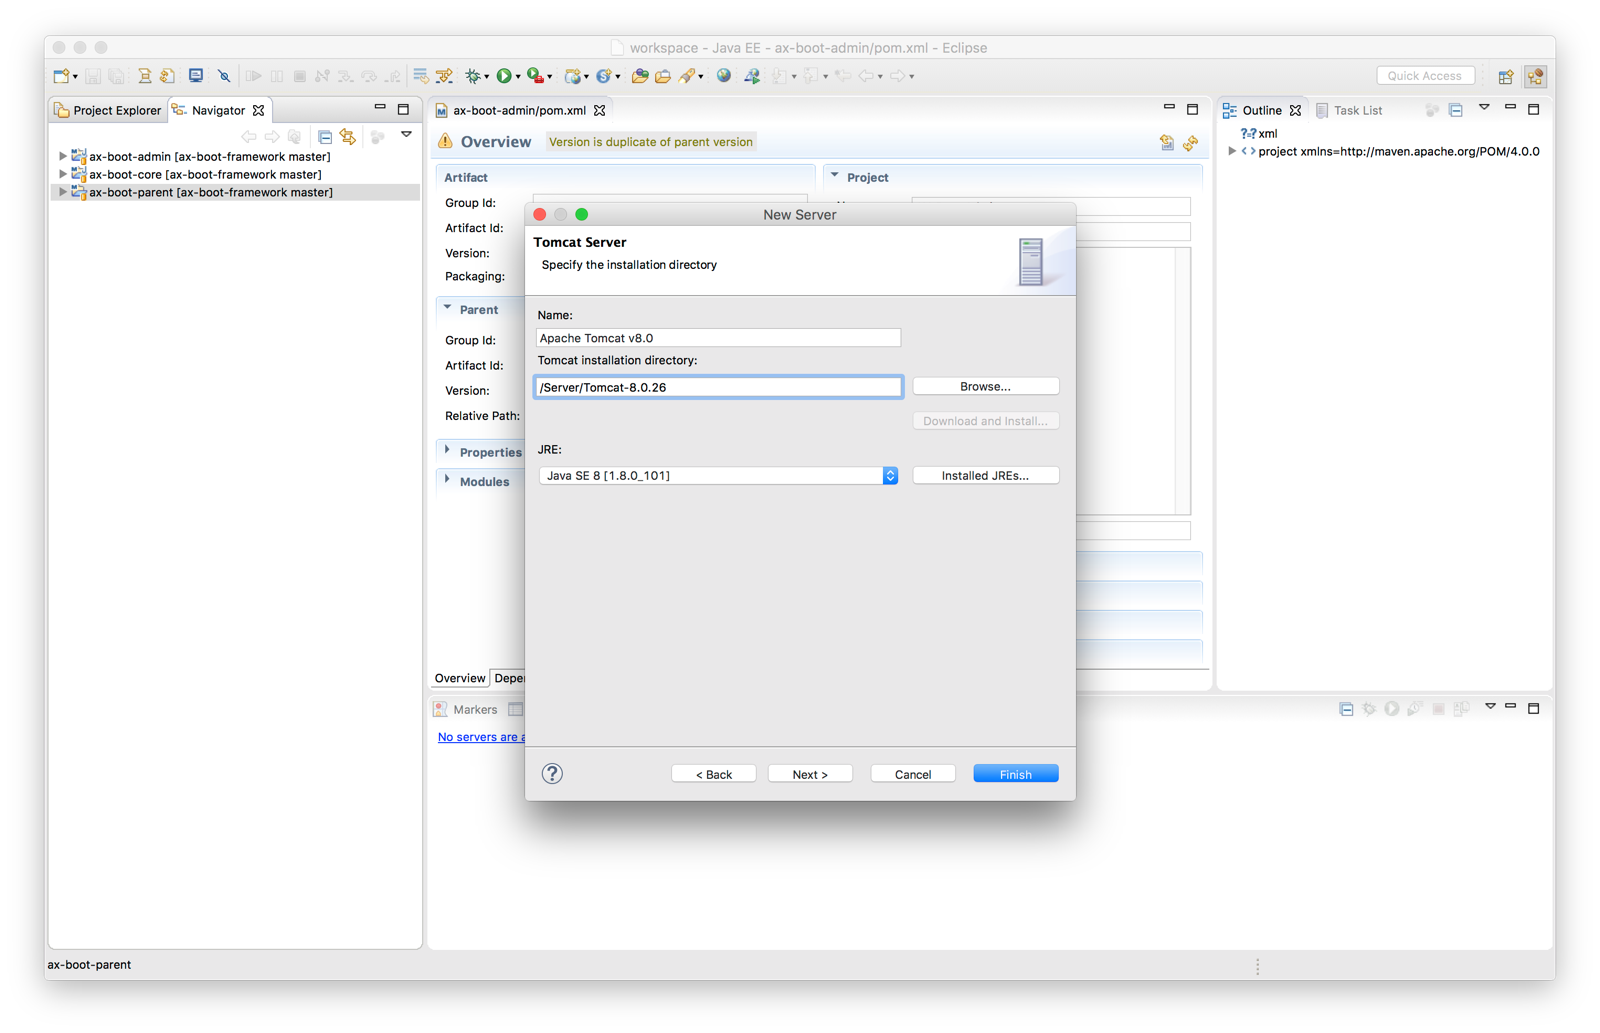The height and width of the screenshot is (1033, 1600).
Task: Click the Installed JREs... button
Action: click(985, 475)
